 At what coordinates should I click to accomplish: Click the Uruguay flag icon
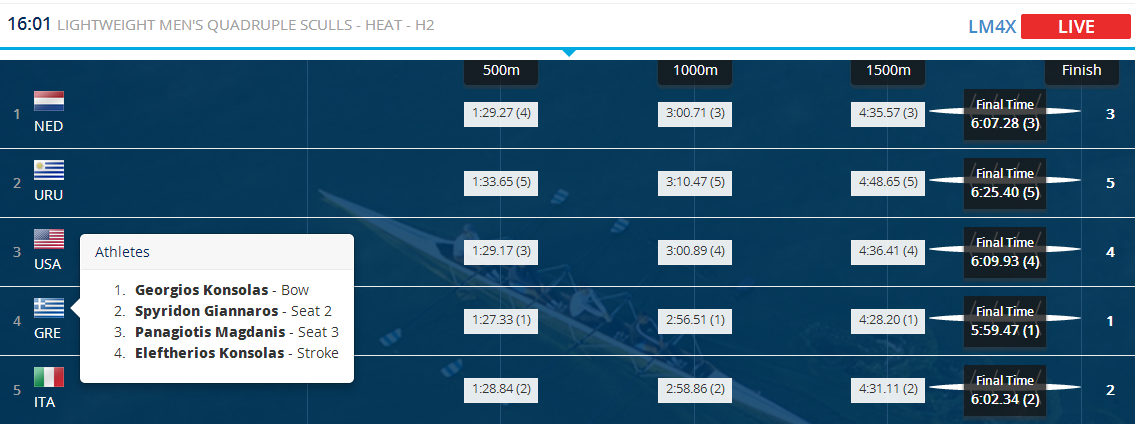49,171
